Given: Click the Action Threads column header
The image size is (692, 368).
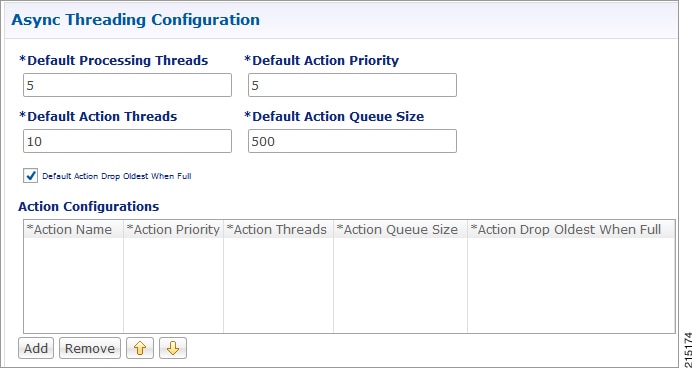Looking at the screenshot, I should coord(278,229).
